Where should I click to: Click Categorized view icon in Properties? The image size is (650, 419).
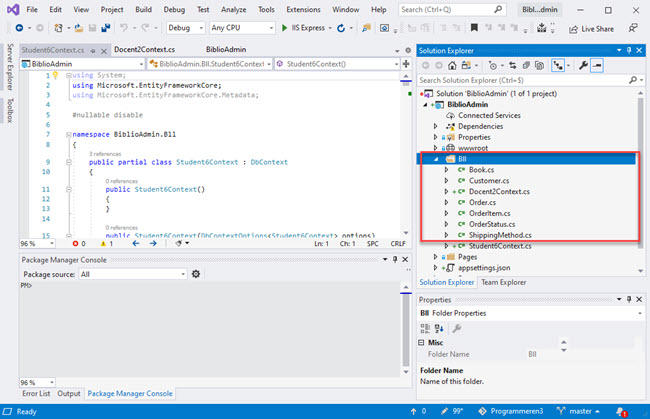coord(425,329)
